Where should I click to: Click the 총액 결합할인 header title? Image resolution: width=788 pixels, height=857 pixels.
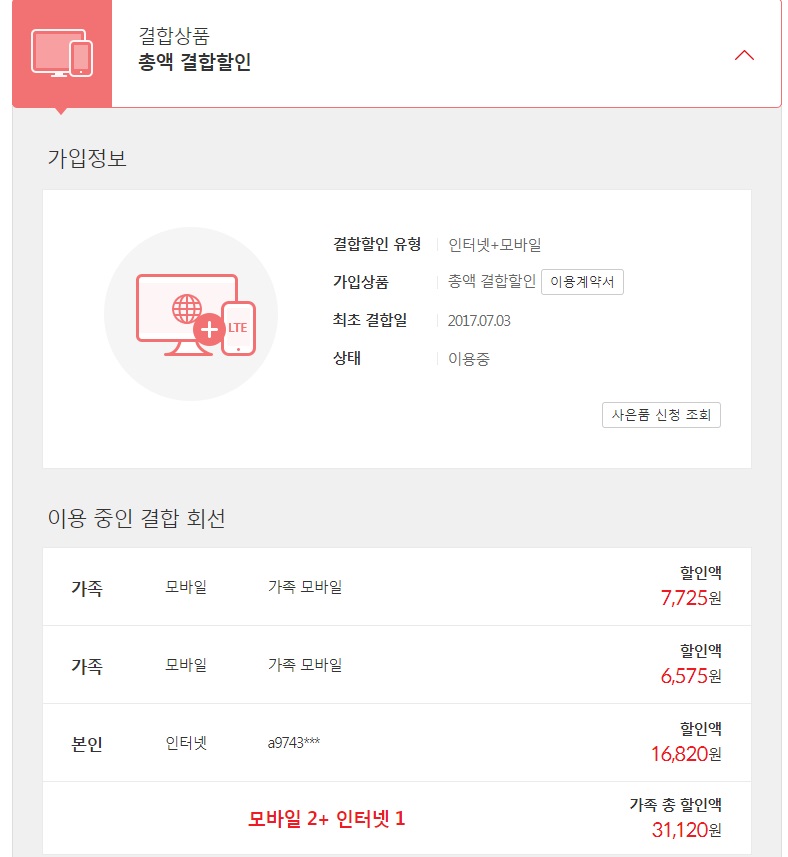coord(195,63)
